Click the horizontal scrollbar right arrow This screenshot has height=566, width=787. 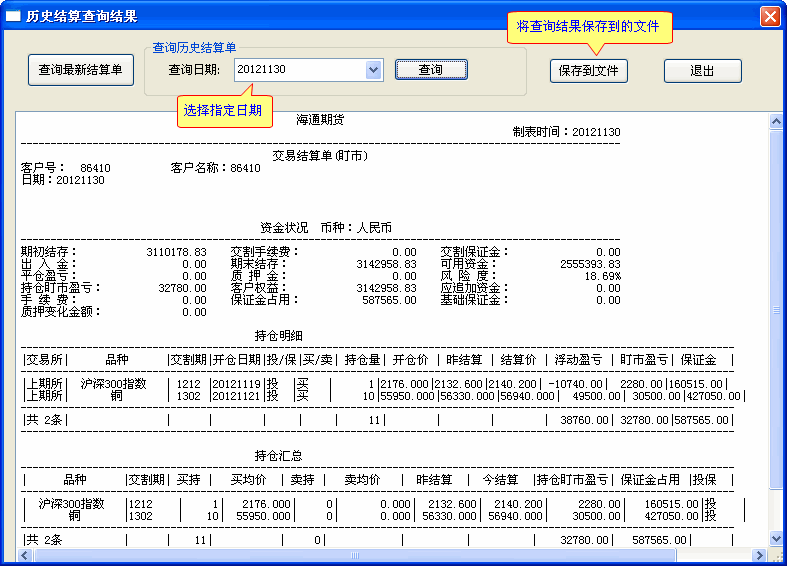point(760,555)
